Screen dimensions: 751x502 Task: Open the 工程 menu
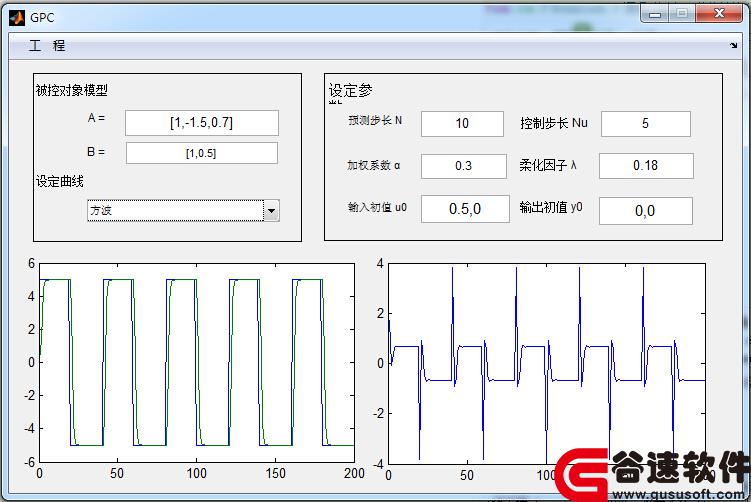point(47,46)
